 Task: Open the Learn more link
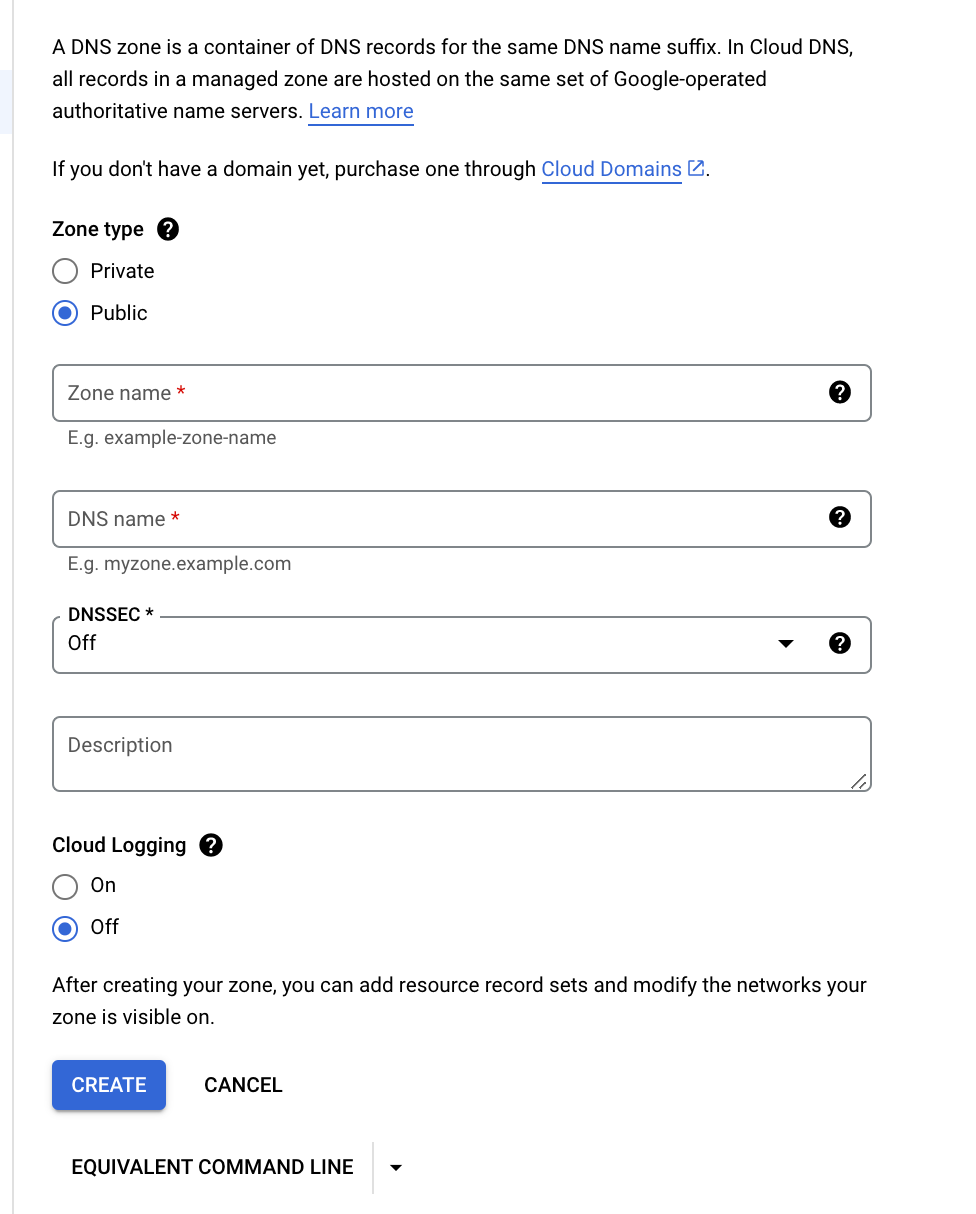click(x=360, y=111)
